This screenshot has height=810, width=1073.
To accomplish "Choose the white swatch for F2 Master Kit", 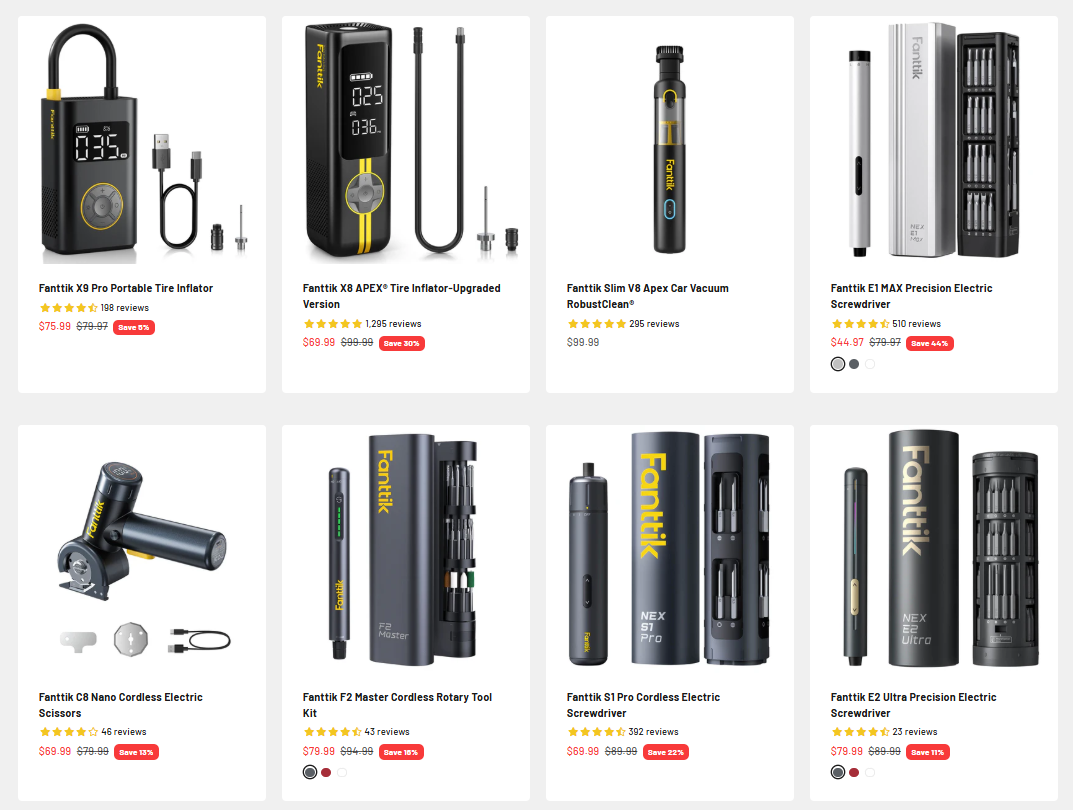I will pyautogui.click(x=342, y=772).
